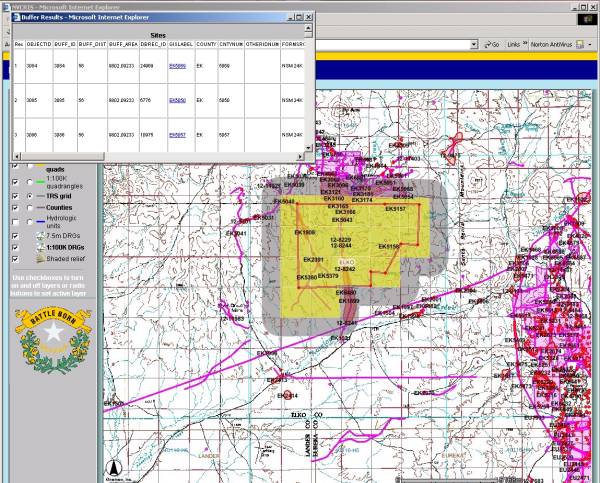Screen dimensions: 600x483
Task: Open the Norton AntiVirus dropdown arrow
Action: [595, 44]
